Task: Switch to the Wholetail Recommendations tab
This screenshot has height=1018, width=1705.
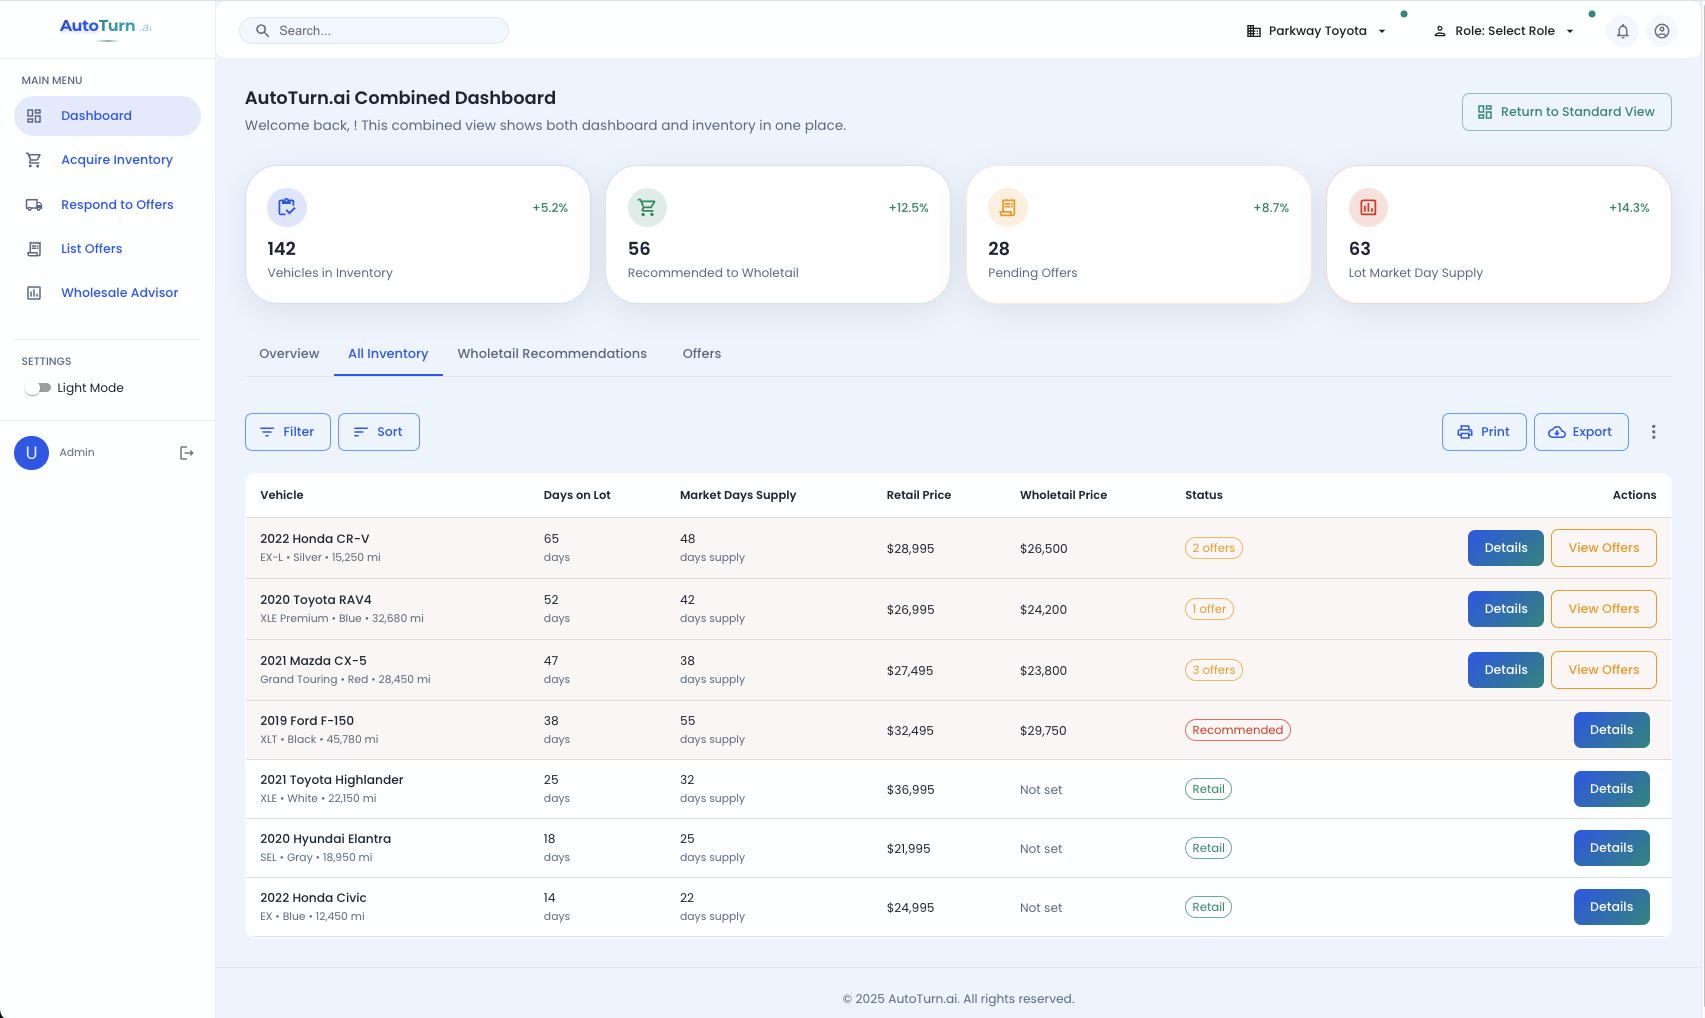Action: (x=551, y=353)
